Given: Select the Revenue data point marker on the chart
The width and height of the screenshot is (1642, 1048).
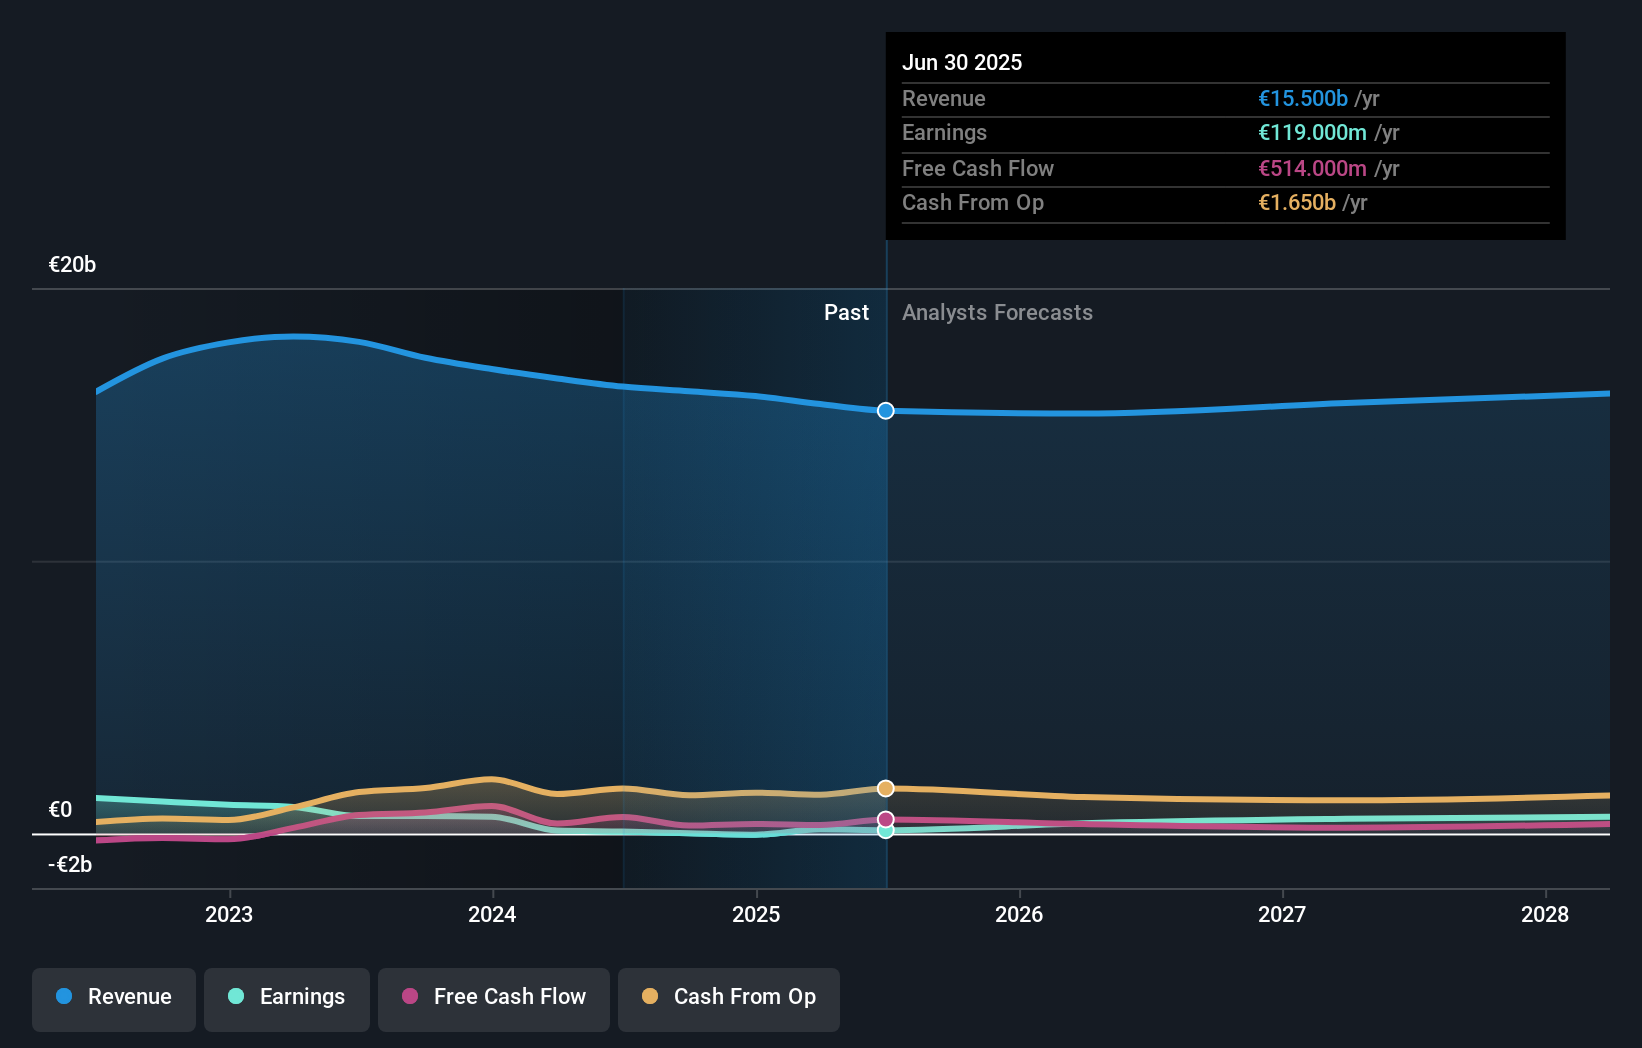Looking at the screenshot, I should coord(885,410).
